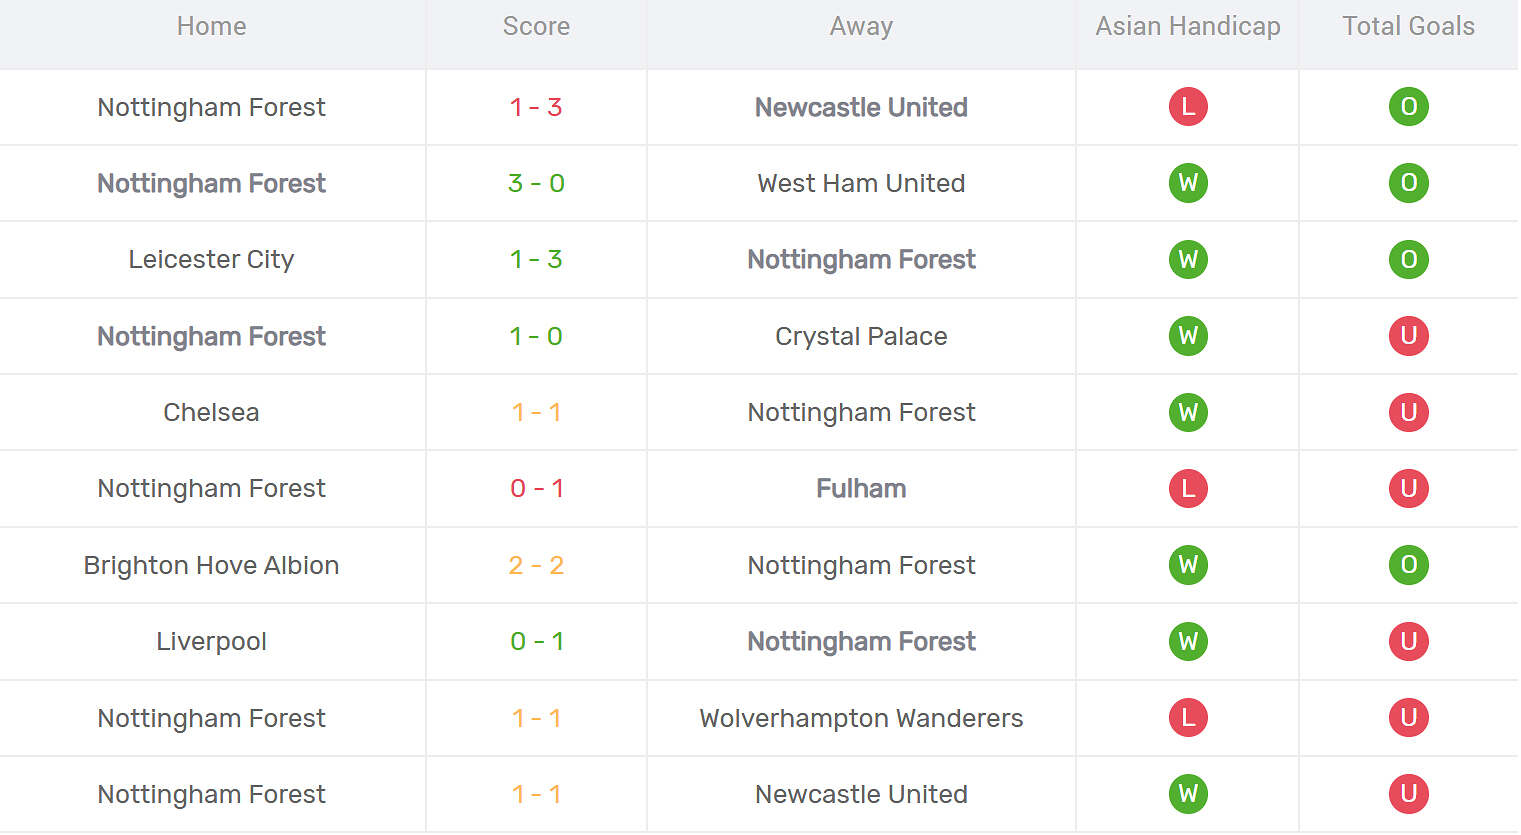This screenshot has width=1521, height=835.
Task: Click the Home column header
Action: click(211, 27)
